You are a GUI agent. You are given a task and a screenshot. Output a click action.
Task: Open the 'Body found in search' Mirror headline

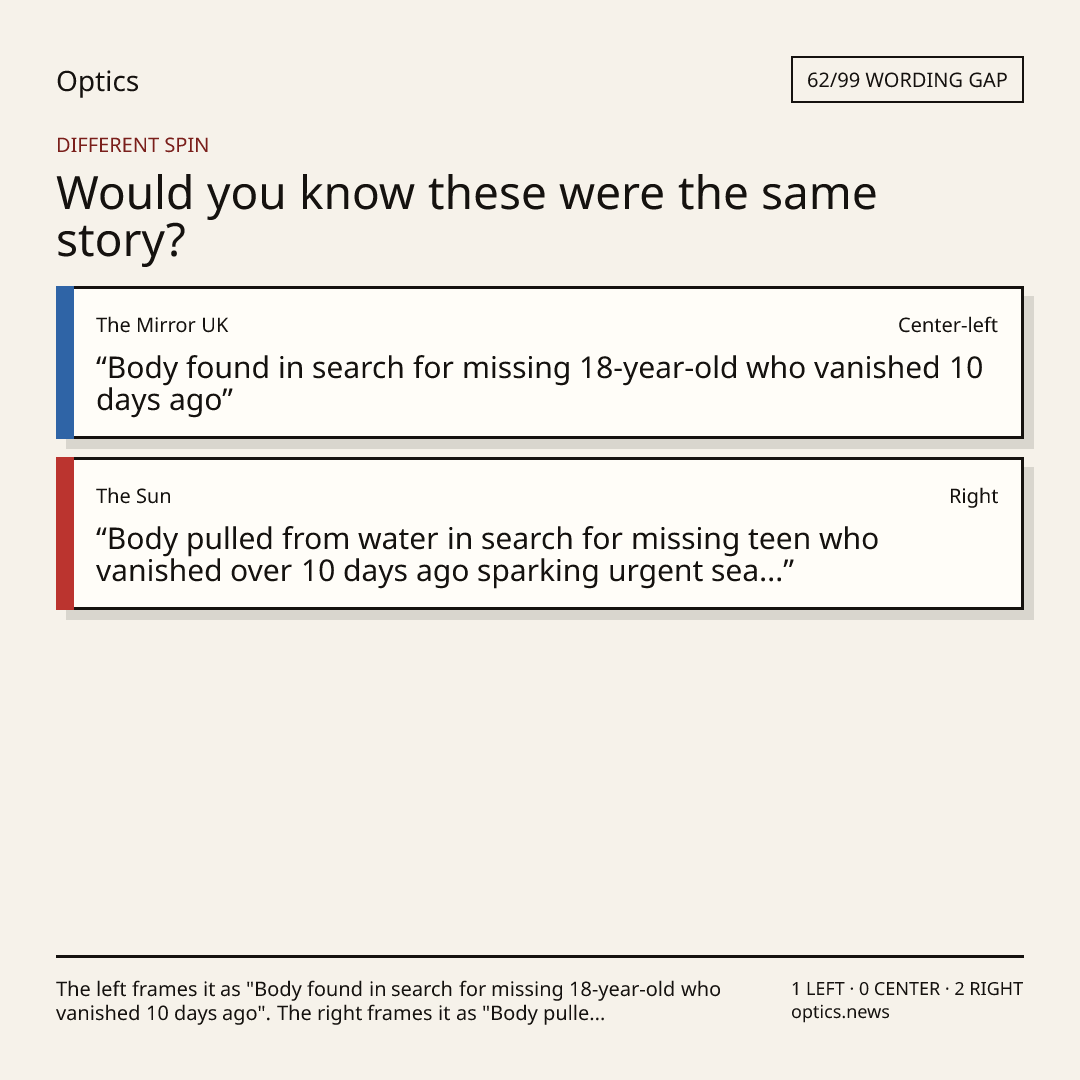(539, 383)
